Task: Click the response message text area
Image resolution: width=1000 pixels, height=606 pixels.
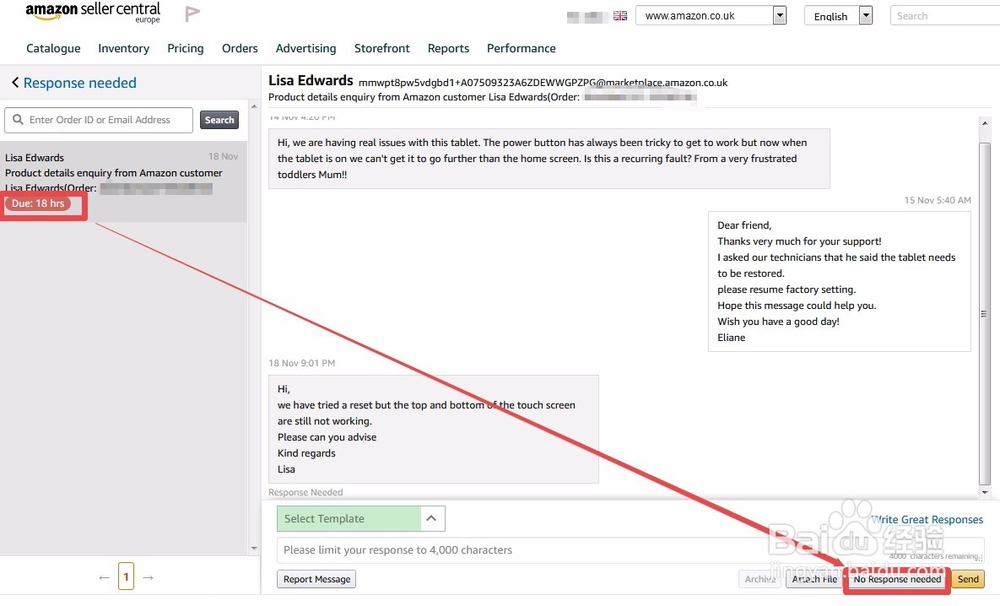Action: click(x=630, y=550)
